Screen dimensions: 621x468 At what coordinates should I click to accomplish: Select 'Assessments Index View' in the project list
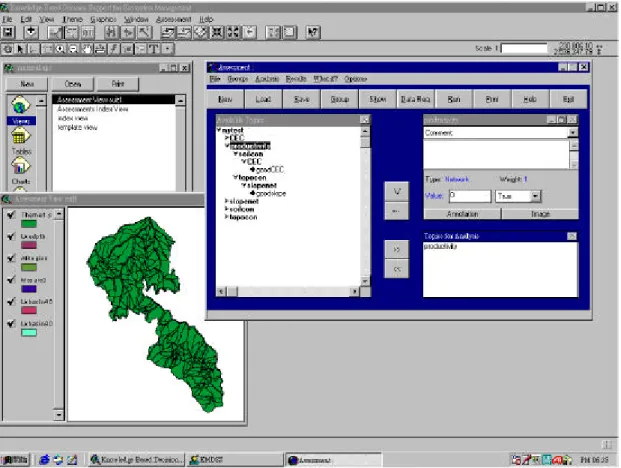pyautogui.click(x=93, y=109)
